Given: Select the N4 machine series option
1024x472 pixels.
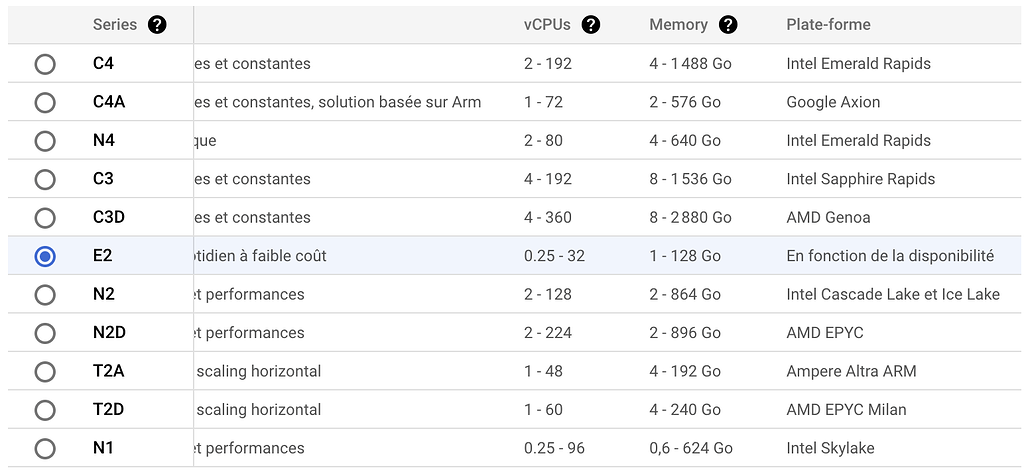Looking at the screenshot, I should tap(45, 141).
